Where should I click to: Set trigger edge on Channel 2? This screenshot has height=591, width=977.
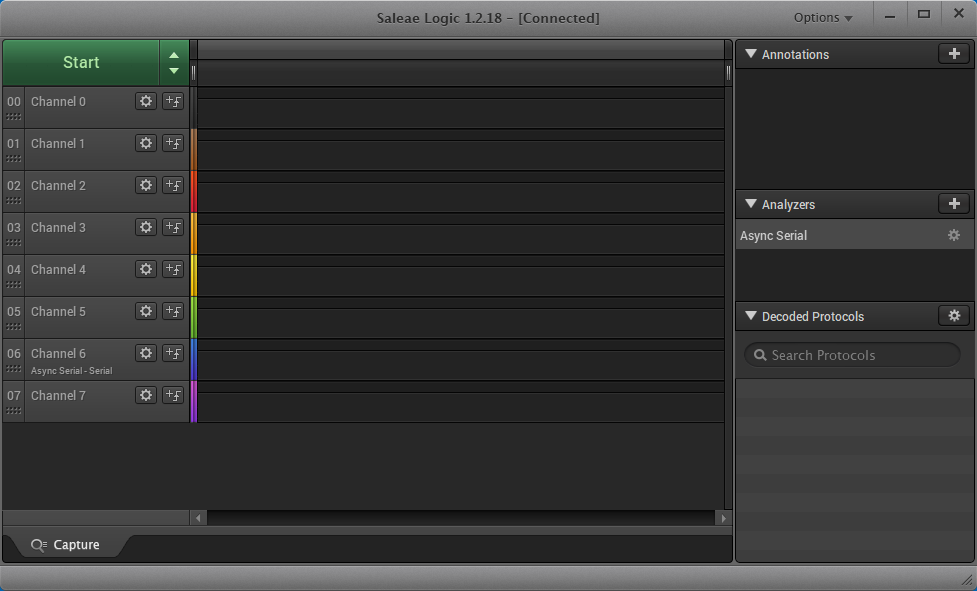(173, 186)
